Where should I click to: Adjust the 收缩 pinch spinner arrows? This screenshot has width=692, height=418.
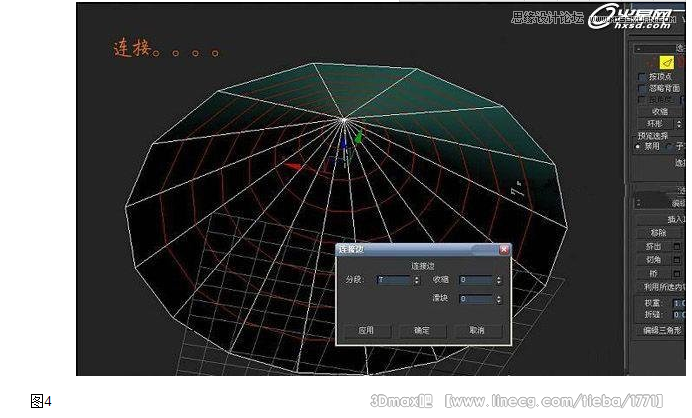pos(499,280)
